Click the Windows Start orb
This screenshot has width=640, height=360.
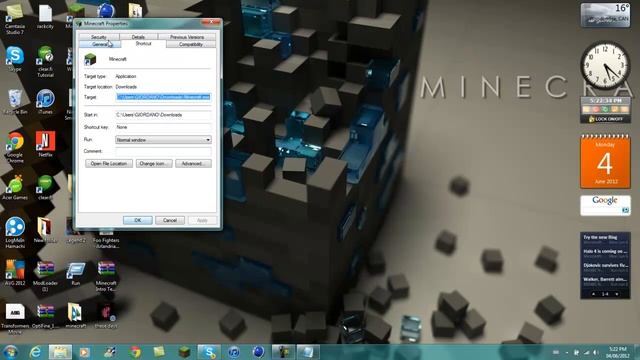click(x=11, y=352)
